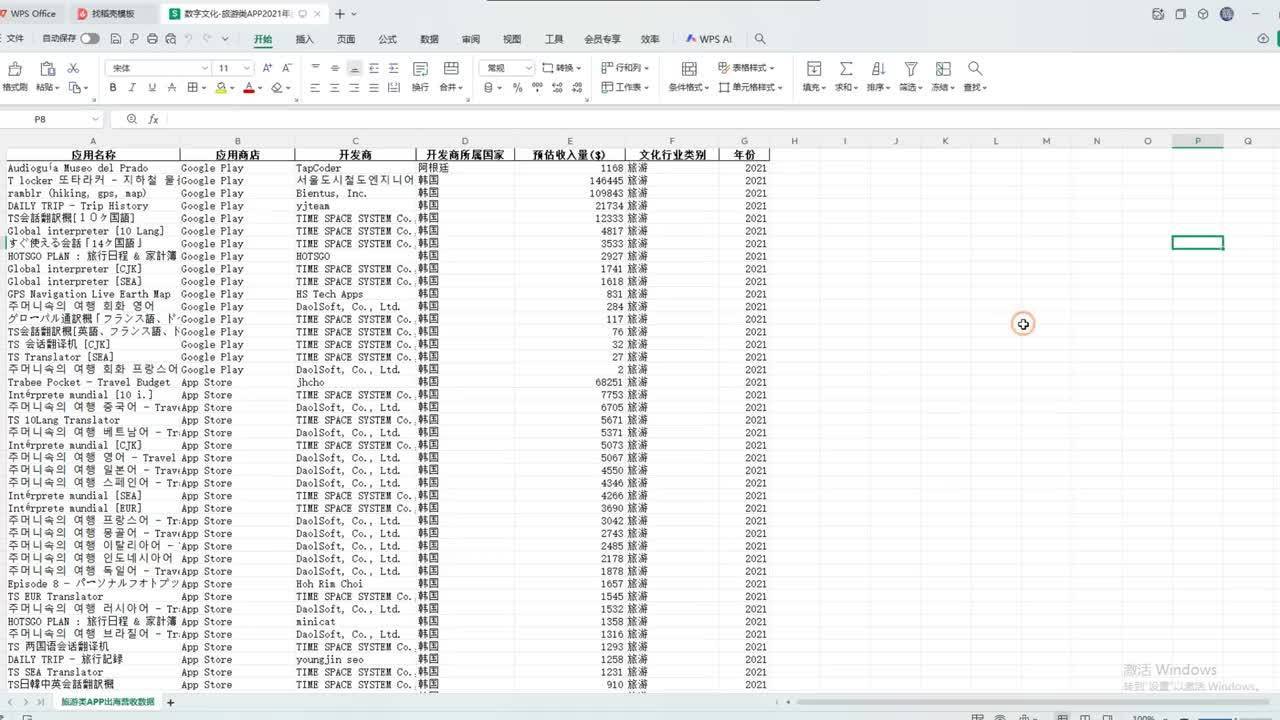This screenshot has height=720, width=1280.
Task: Open the WPS AI menu
Action: [709, 38]
